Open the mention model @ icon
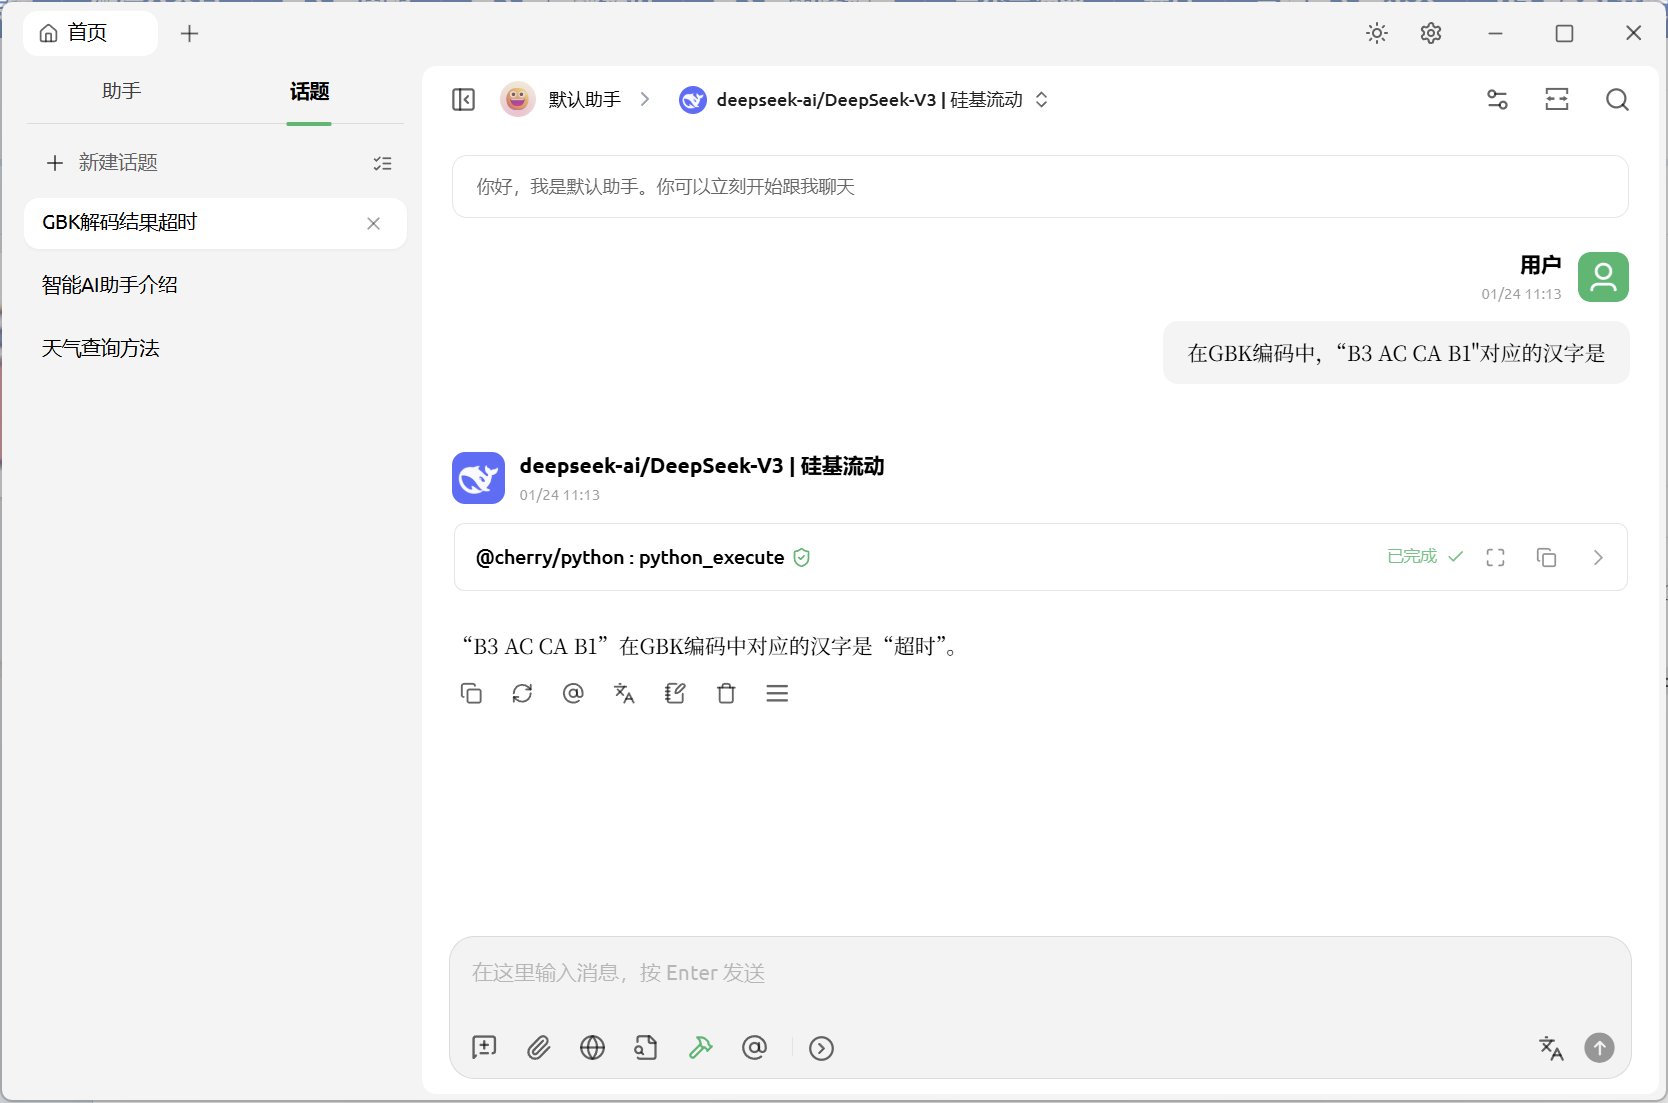Viewport: 1668px width, 1103px height. point(754,1048)
